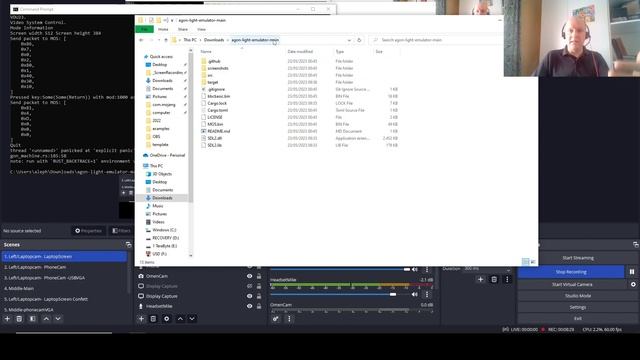Open the Filters button above Scenes
The image size is (640, 360).
pyautogui.click(x=121, y=231)
